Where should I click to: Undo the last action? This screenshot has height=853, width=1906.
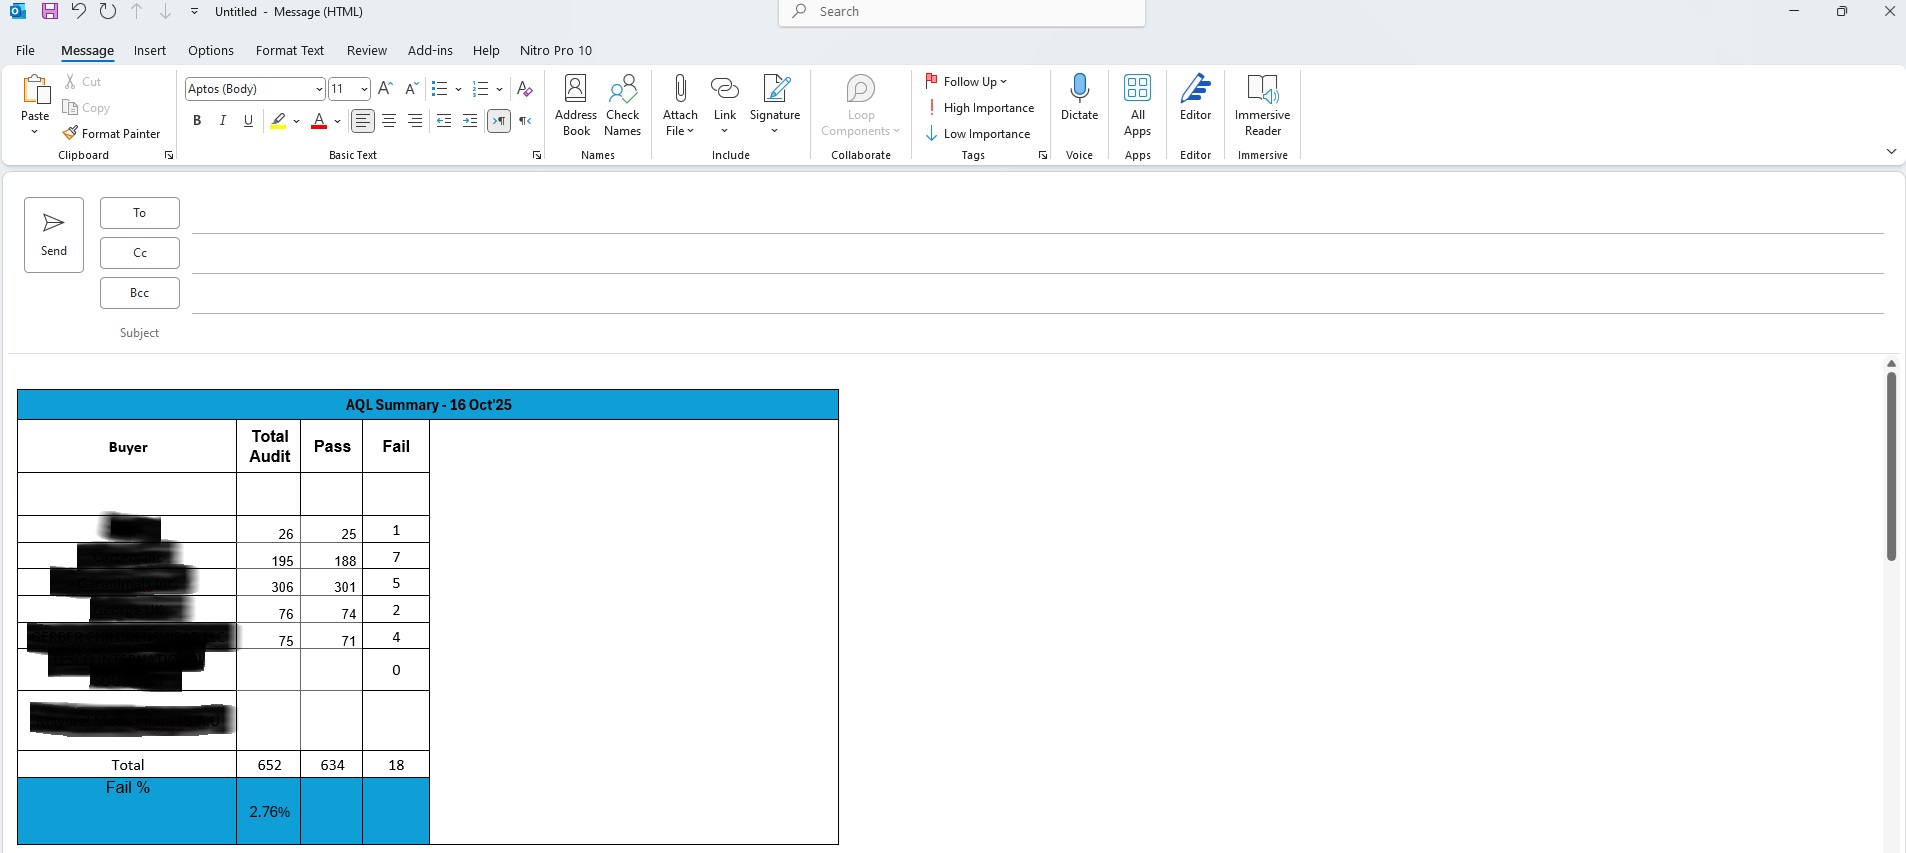click(78, 12)
